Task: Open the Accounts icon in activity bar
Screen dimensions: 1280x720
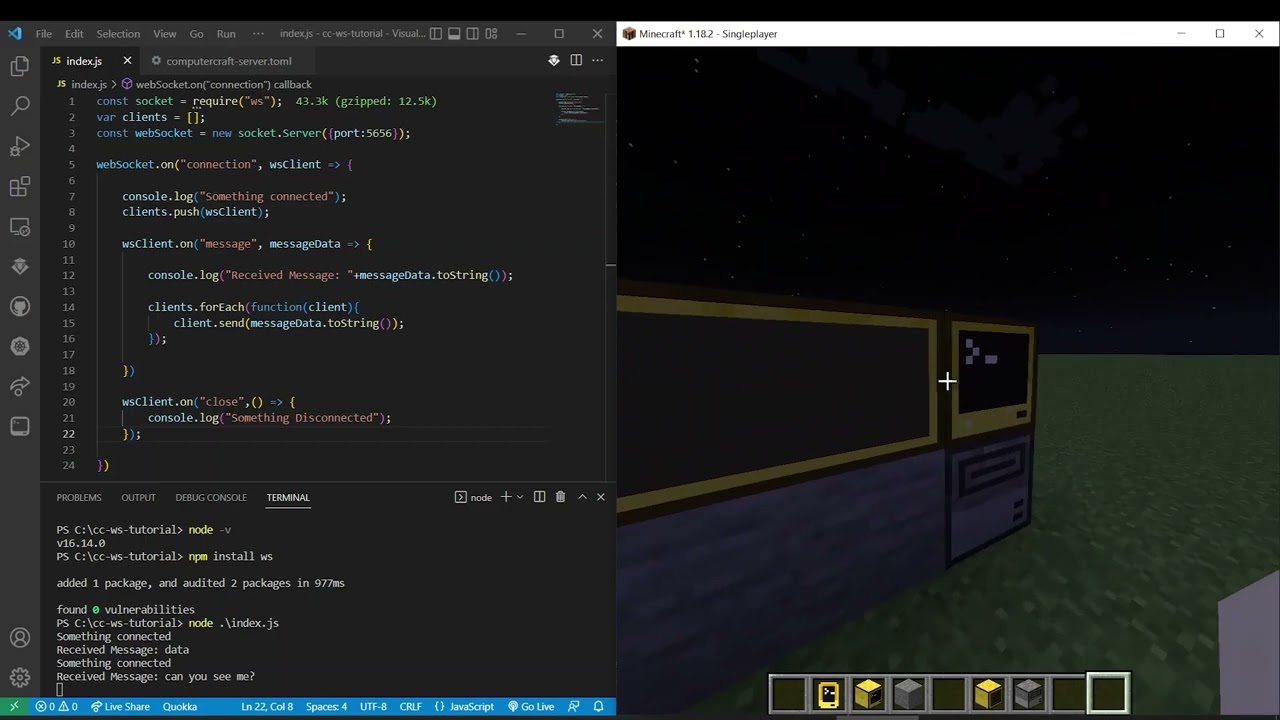Action: 20,638
